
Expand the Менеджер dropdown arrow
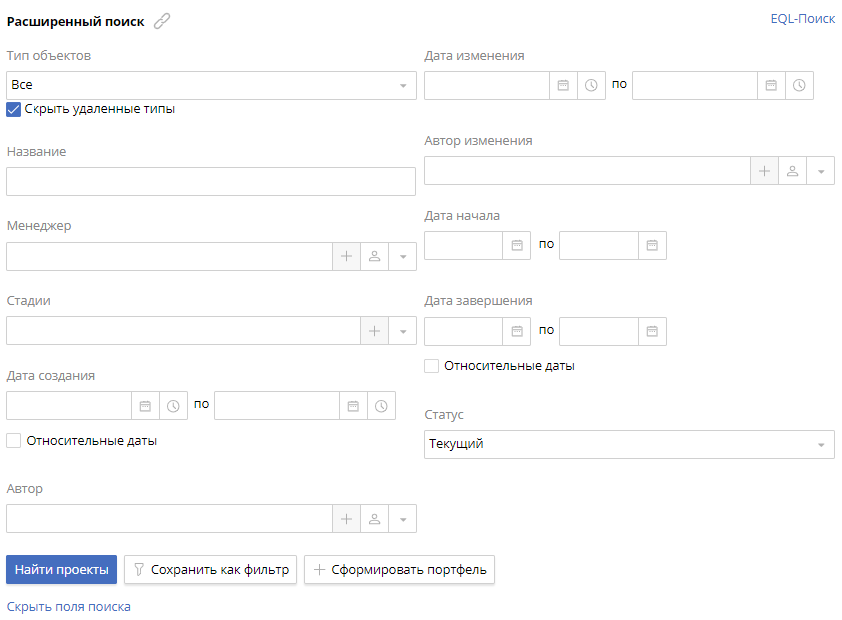(403, 257)
